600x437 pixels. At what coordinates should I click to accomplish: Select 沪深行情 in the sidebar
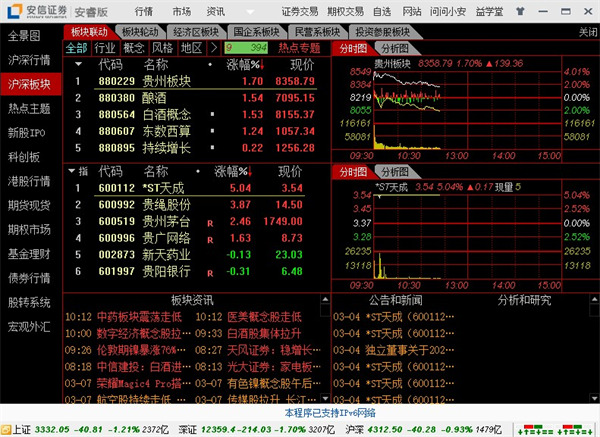coord(29,60)
